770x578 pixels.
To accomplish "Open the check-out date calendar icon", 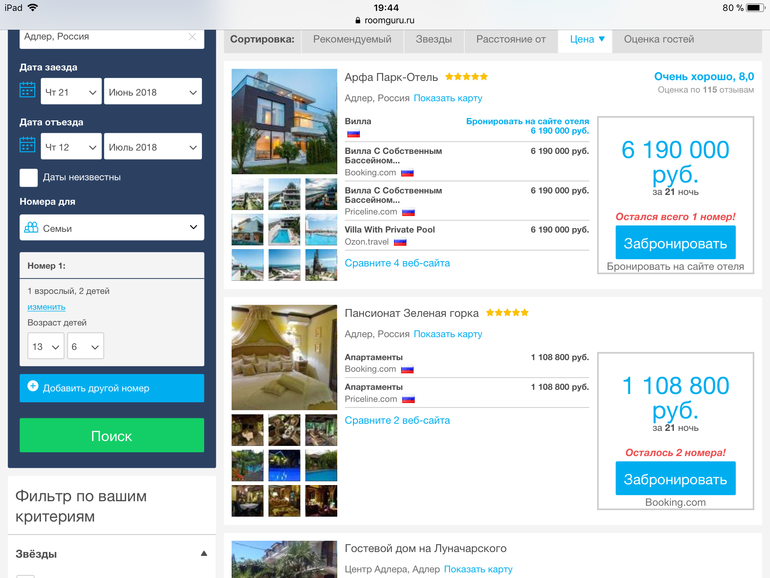I will (x=28, y=146).
